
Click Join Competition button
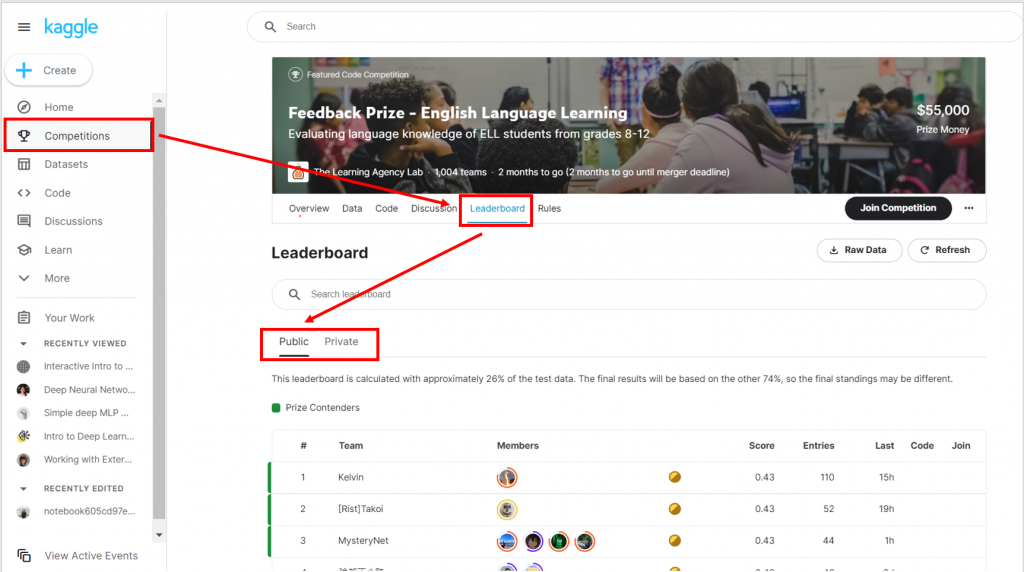pos(898,208)
